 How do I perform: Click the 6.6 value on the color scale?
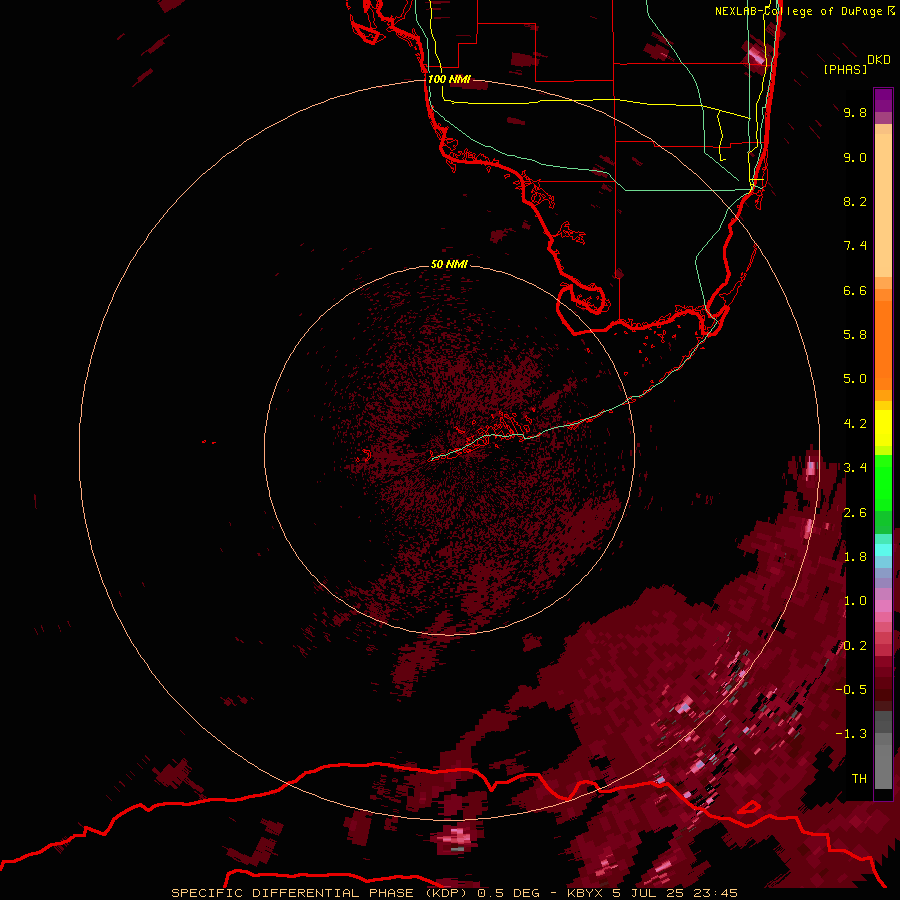pos(855,290)
